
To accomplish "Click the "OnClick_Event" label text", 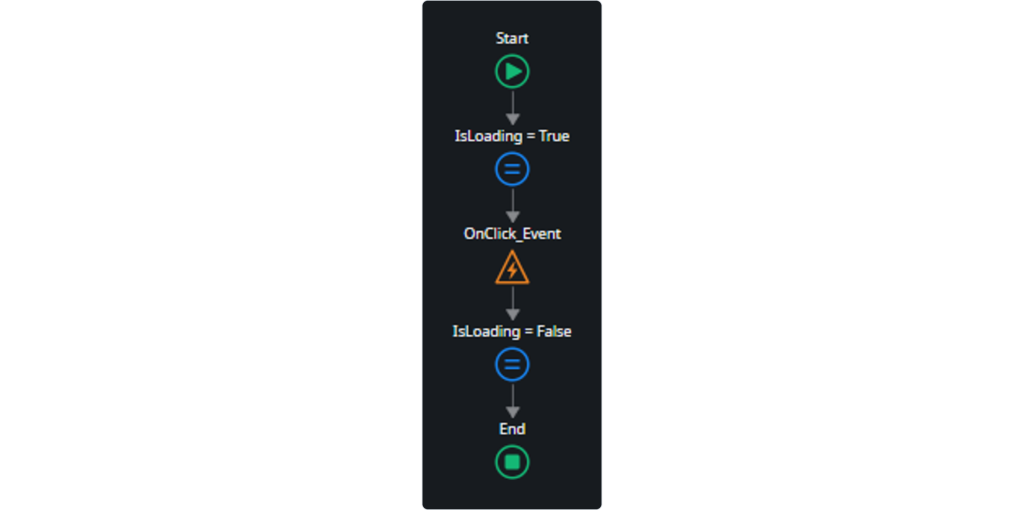I will (512, 234).
